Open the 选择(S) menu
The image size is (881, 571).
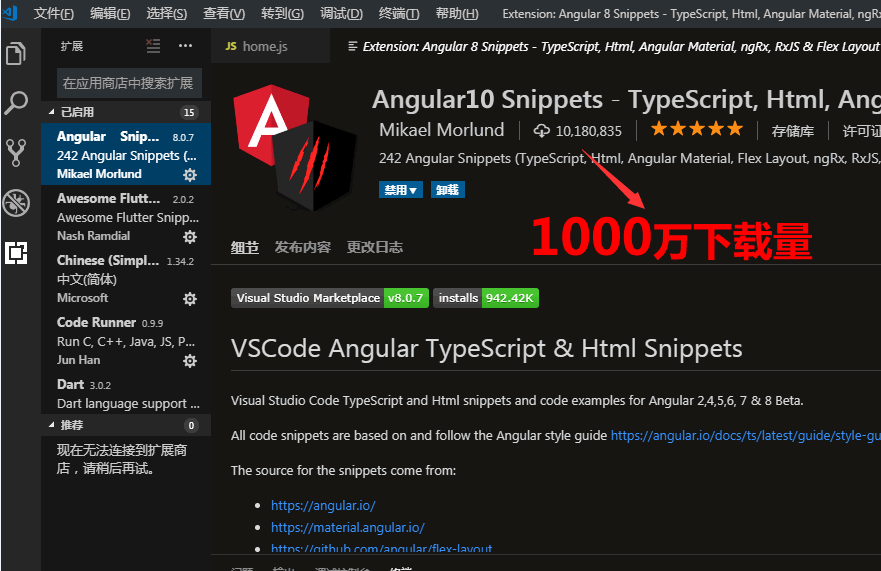pos(167,13)
